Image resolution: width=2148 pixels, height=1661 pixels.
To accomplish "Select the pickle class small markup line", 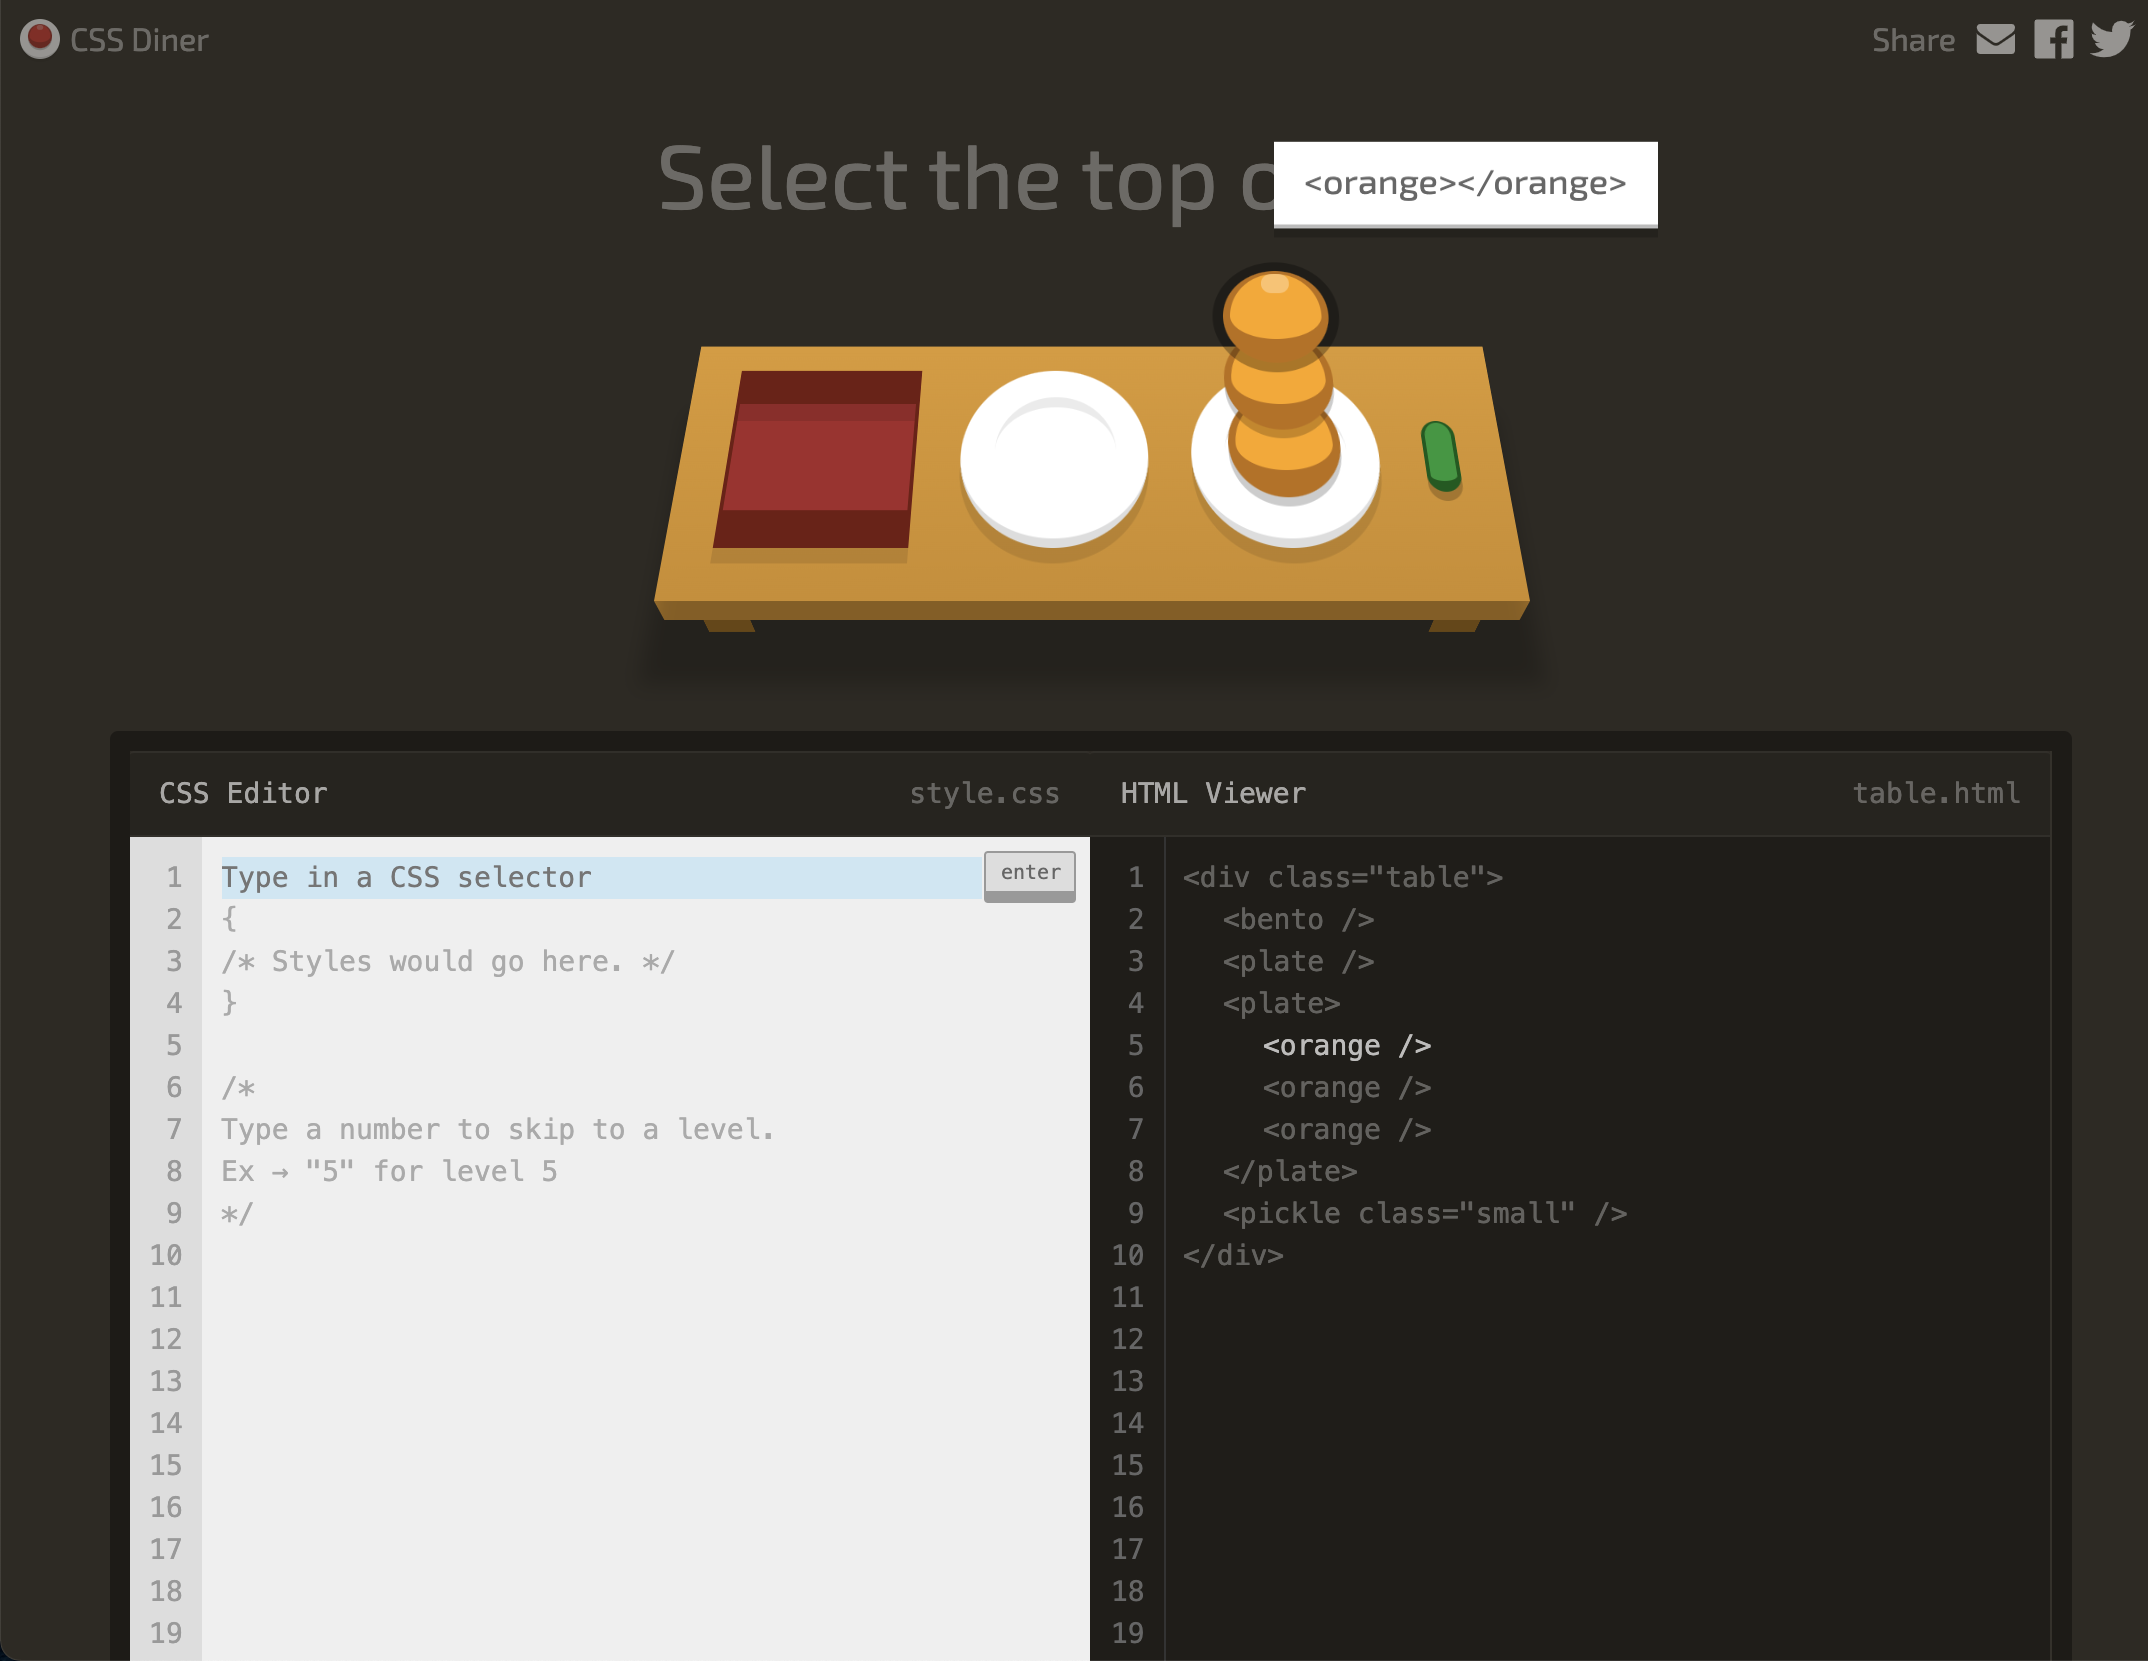I will [1424, 1213].
